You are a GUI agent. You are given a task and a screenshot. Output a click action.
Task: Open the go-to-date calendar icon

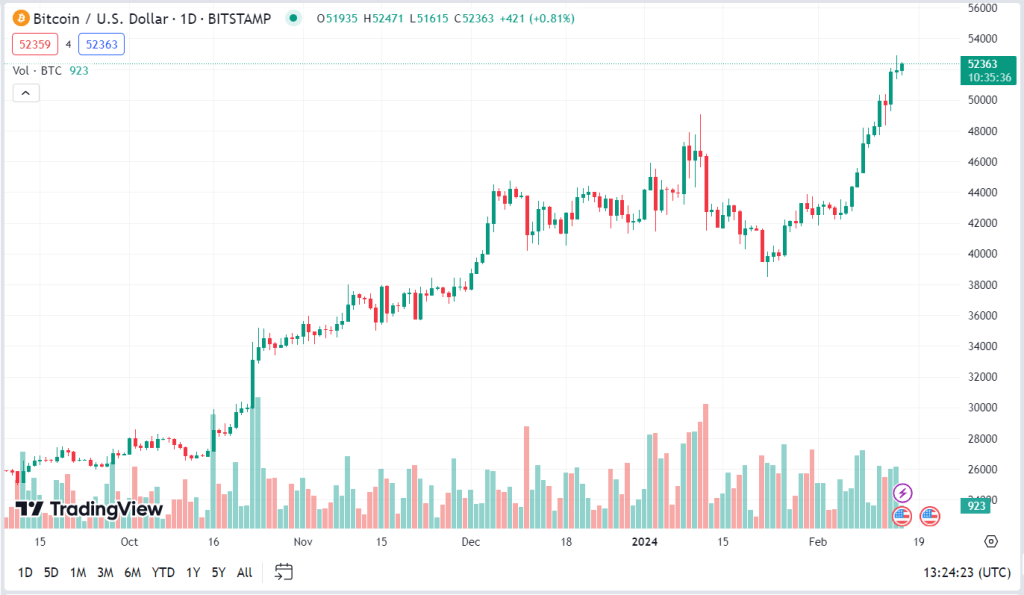(x=282, y=572)
